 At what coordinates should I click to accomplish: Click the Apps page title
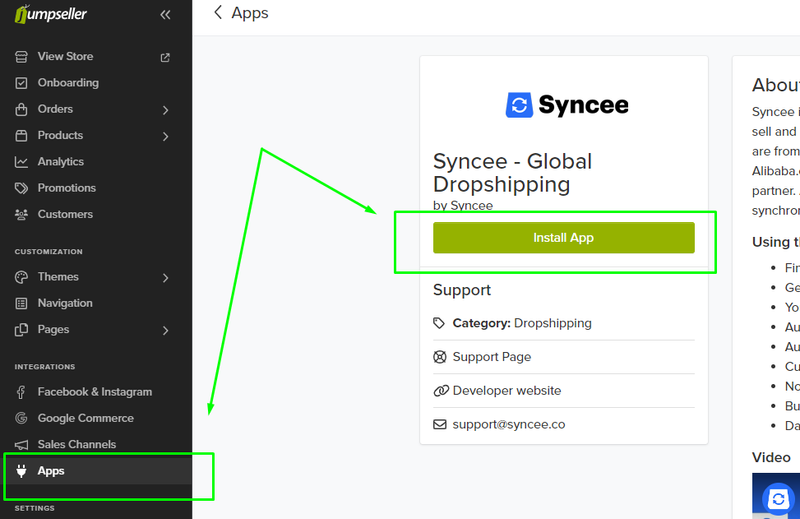pos(249,13)
